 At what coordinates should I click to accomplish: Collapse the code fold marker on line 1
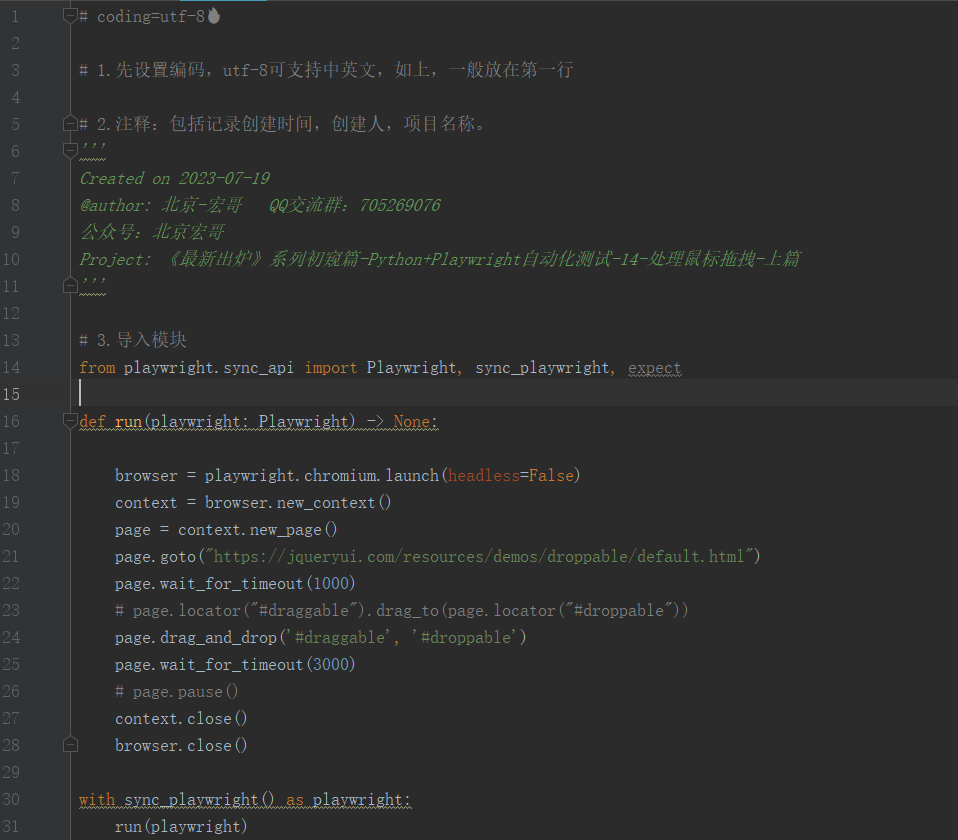click(x=70, y=15)
